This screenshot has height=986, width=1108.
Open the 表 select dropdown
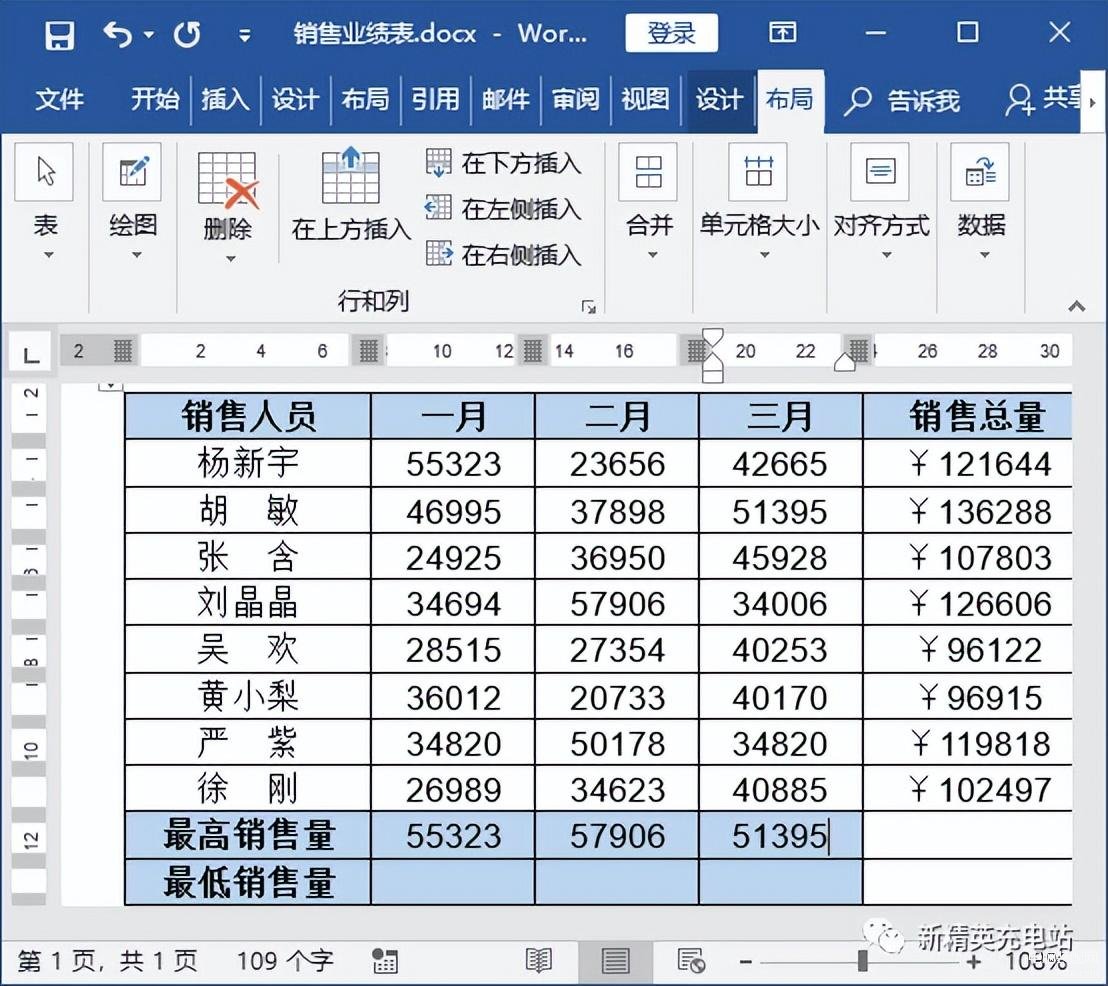click(x=46, y=201)
